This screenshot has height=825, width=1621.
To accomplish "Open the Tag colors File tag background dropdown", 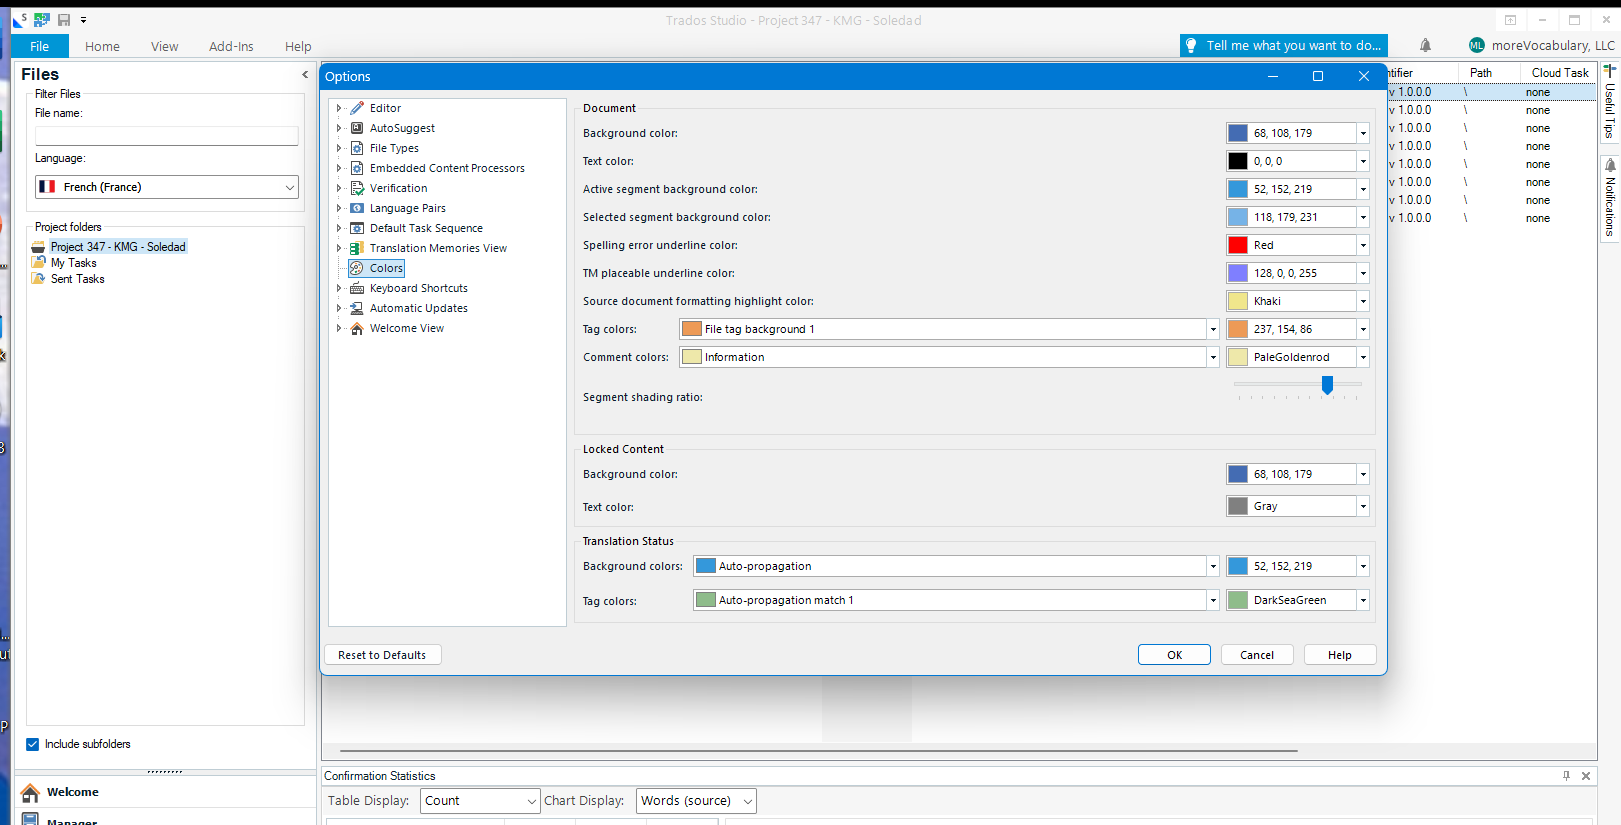I will [x=1212, y=329].
